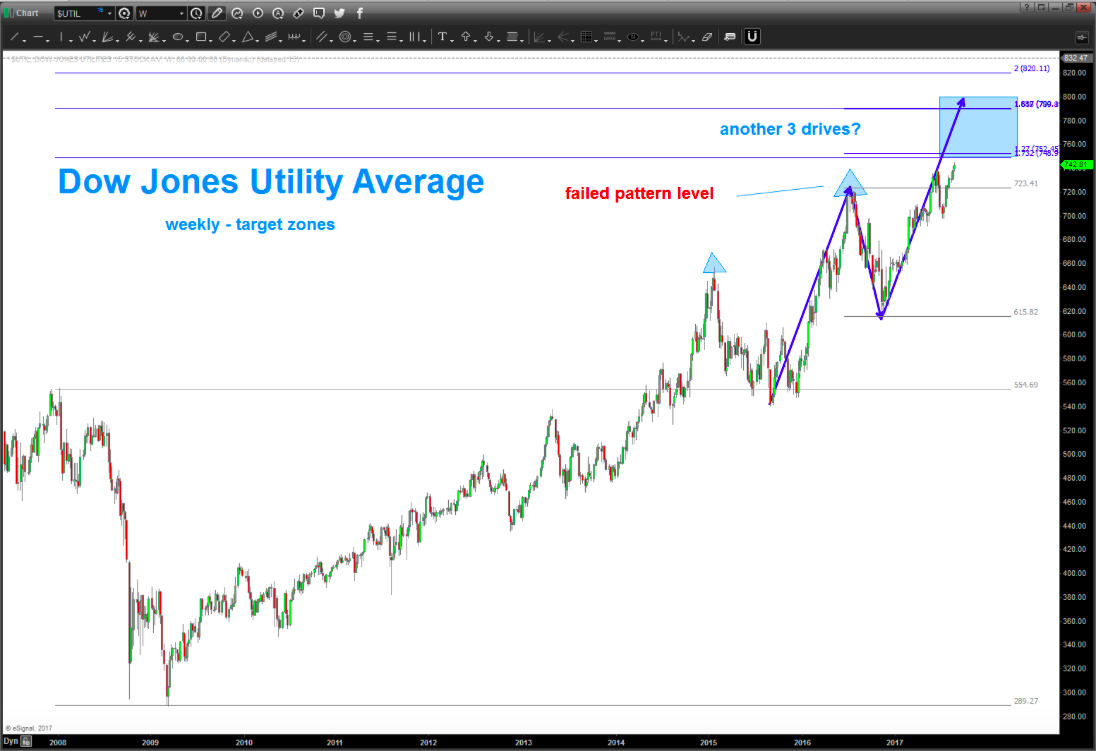
Task: Click the 300.00 price axis label
Action: pyautogui.click(x=1074, y=693)
